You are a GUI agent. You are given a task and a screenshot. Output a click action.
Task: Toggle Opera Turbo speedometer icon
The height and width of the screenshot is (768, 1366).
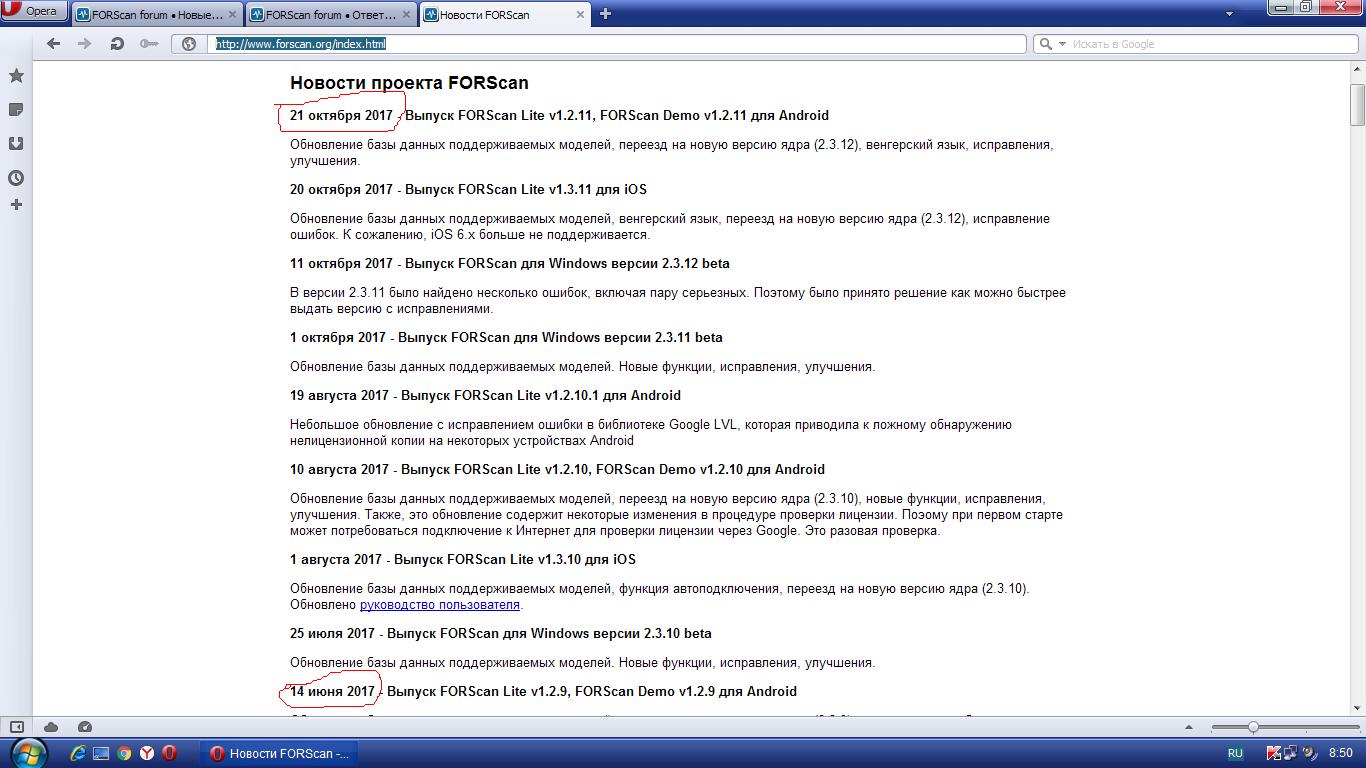point(85,727)
